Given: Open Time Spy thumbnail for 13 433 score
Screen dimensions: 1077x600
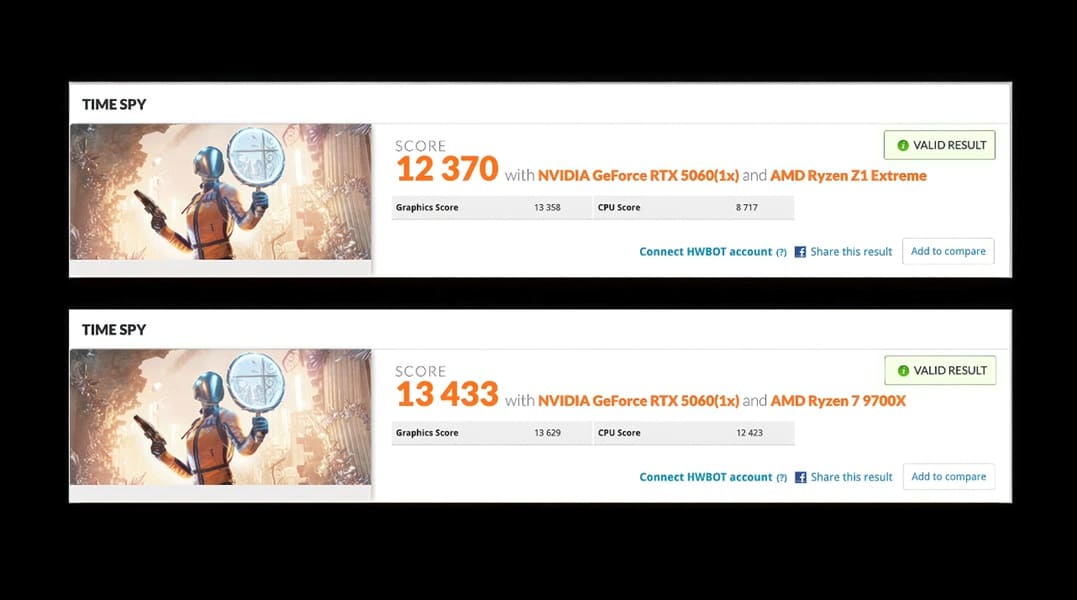Looking at the screenshot, I should tap(220, 417).
